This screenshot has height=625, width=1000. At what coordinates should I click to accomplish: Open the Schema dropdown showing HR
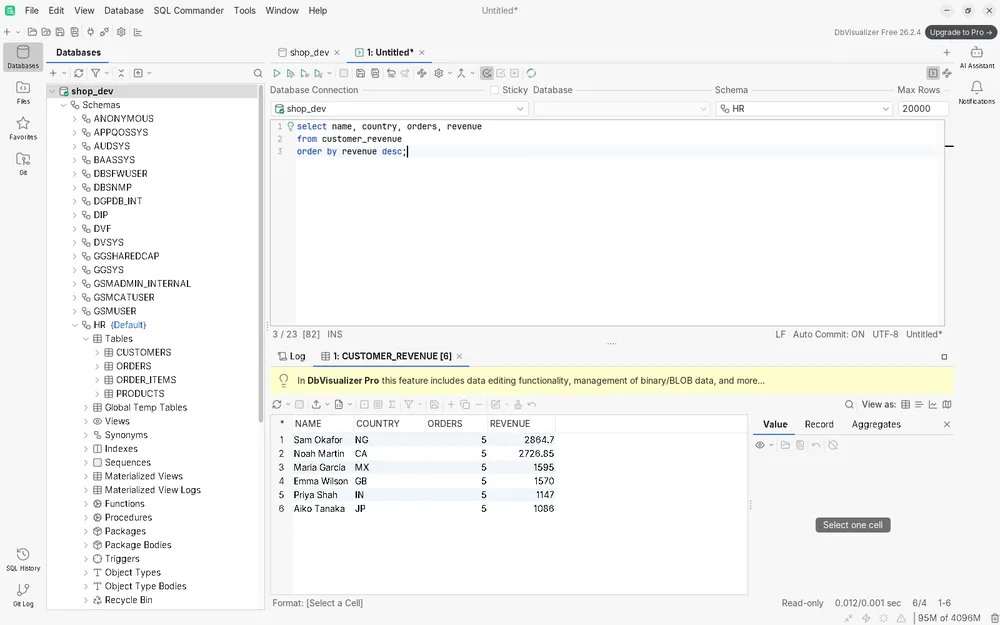804,109
